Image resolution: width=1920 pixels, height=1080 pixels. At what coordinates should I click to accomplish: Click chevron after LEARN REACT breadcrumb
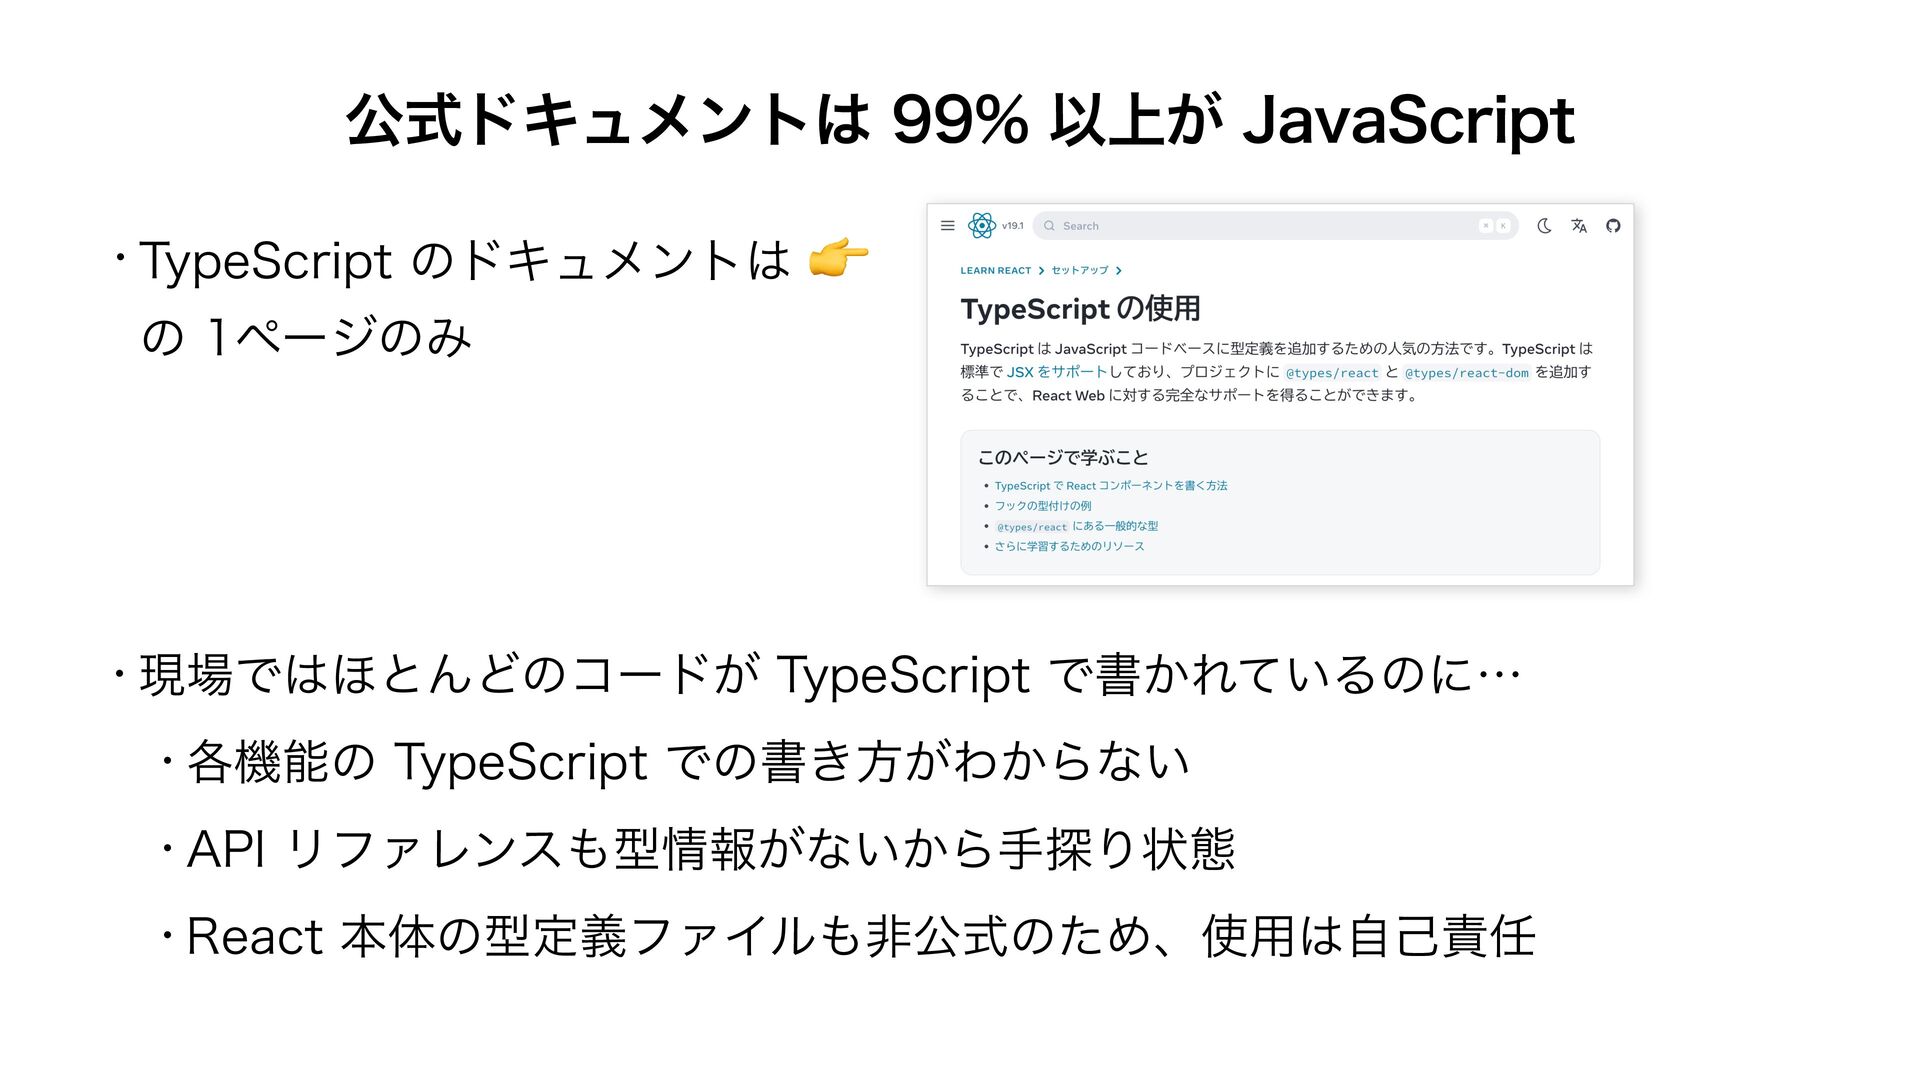point(1041,271)
